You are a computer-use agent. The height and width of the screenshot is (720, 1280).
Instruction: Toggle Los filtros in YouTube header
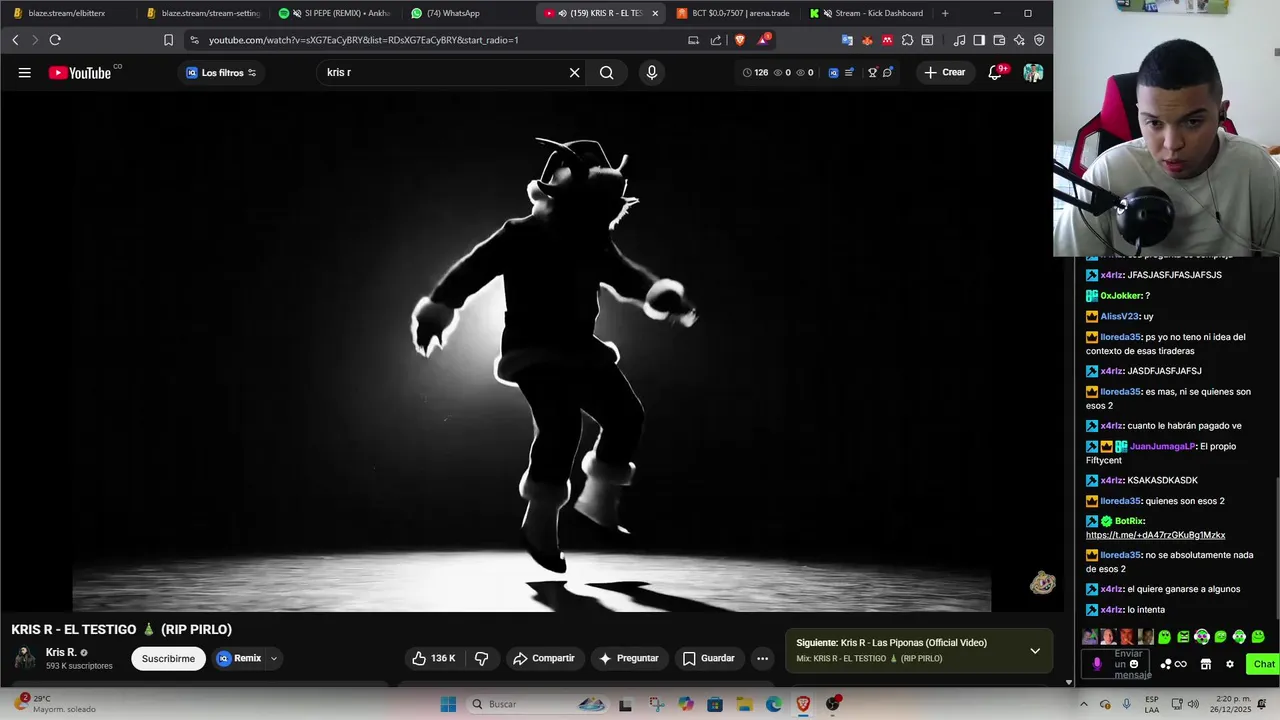tap(221, 73)
